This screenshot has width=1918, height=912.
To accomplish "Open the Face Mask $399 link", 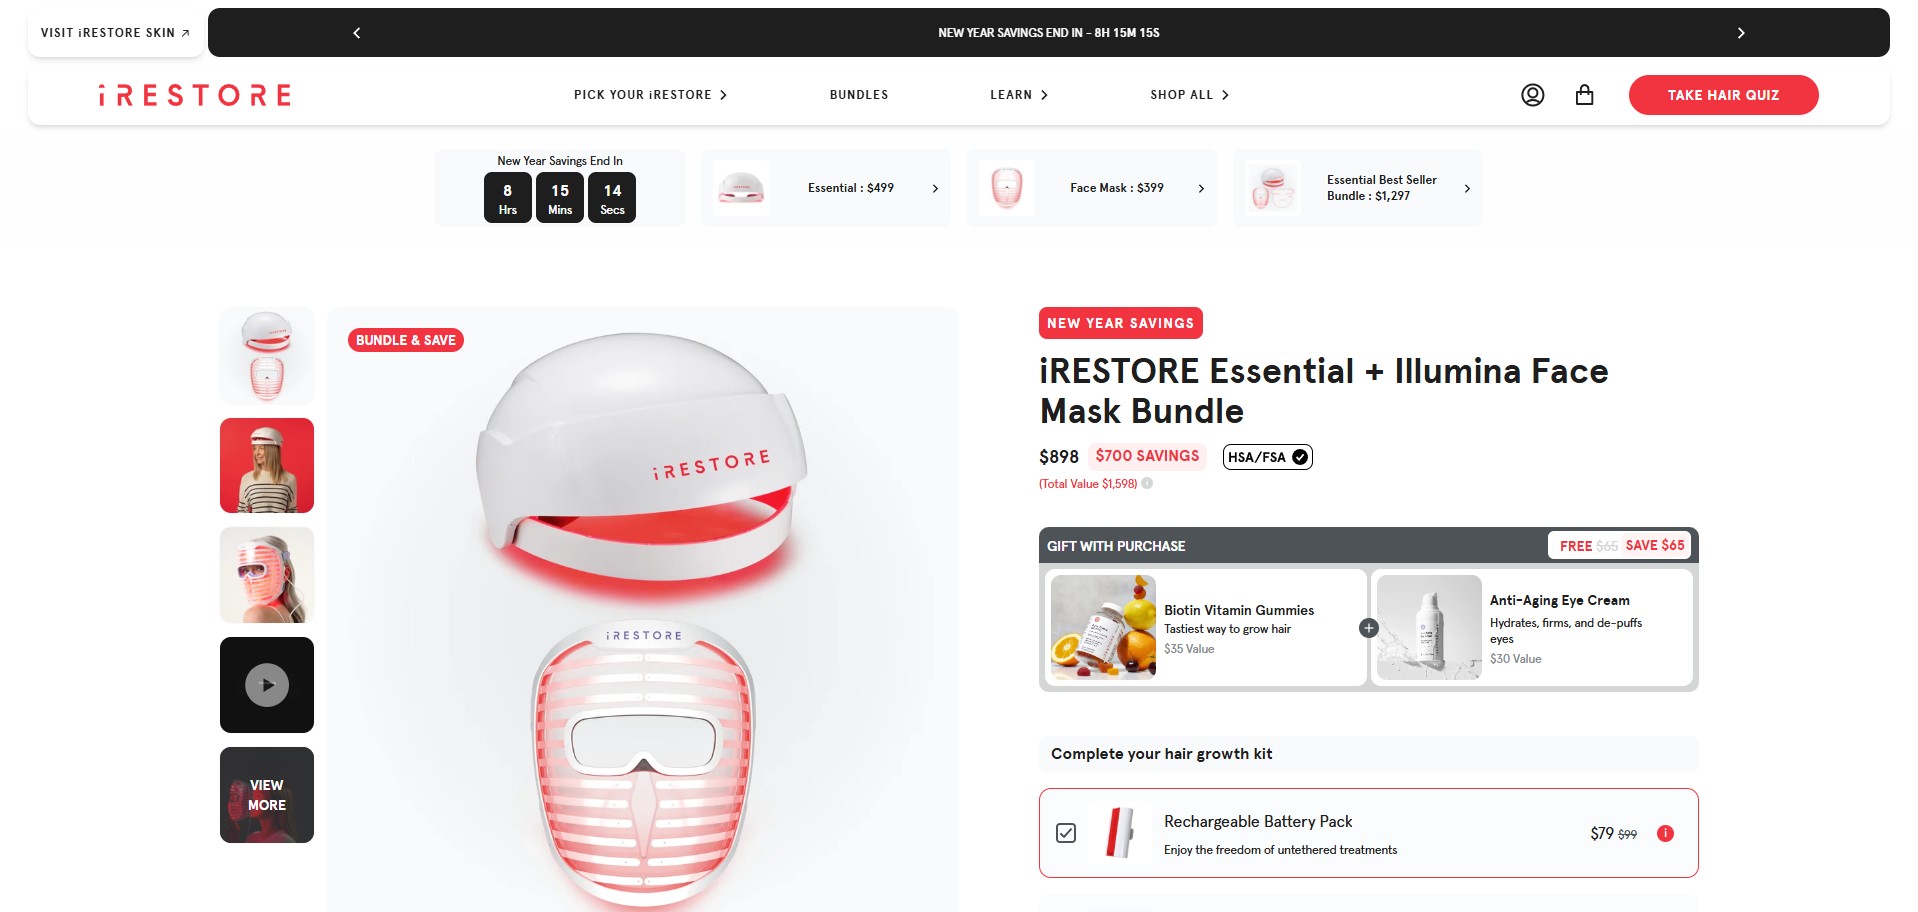I will (1092, 188).
